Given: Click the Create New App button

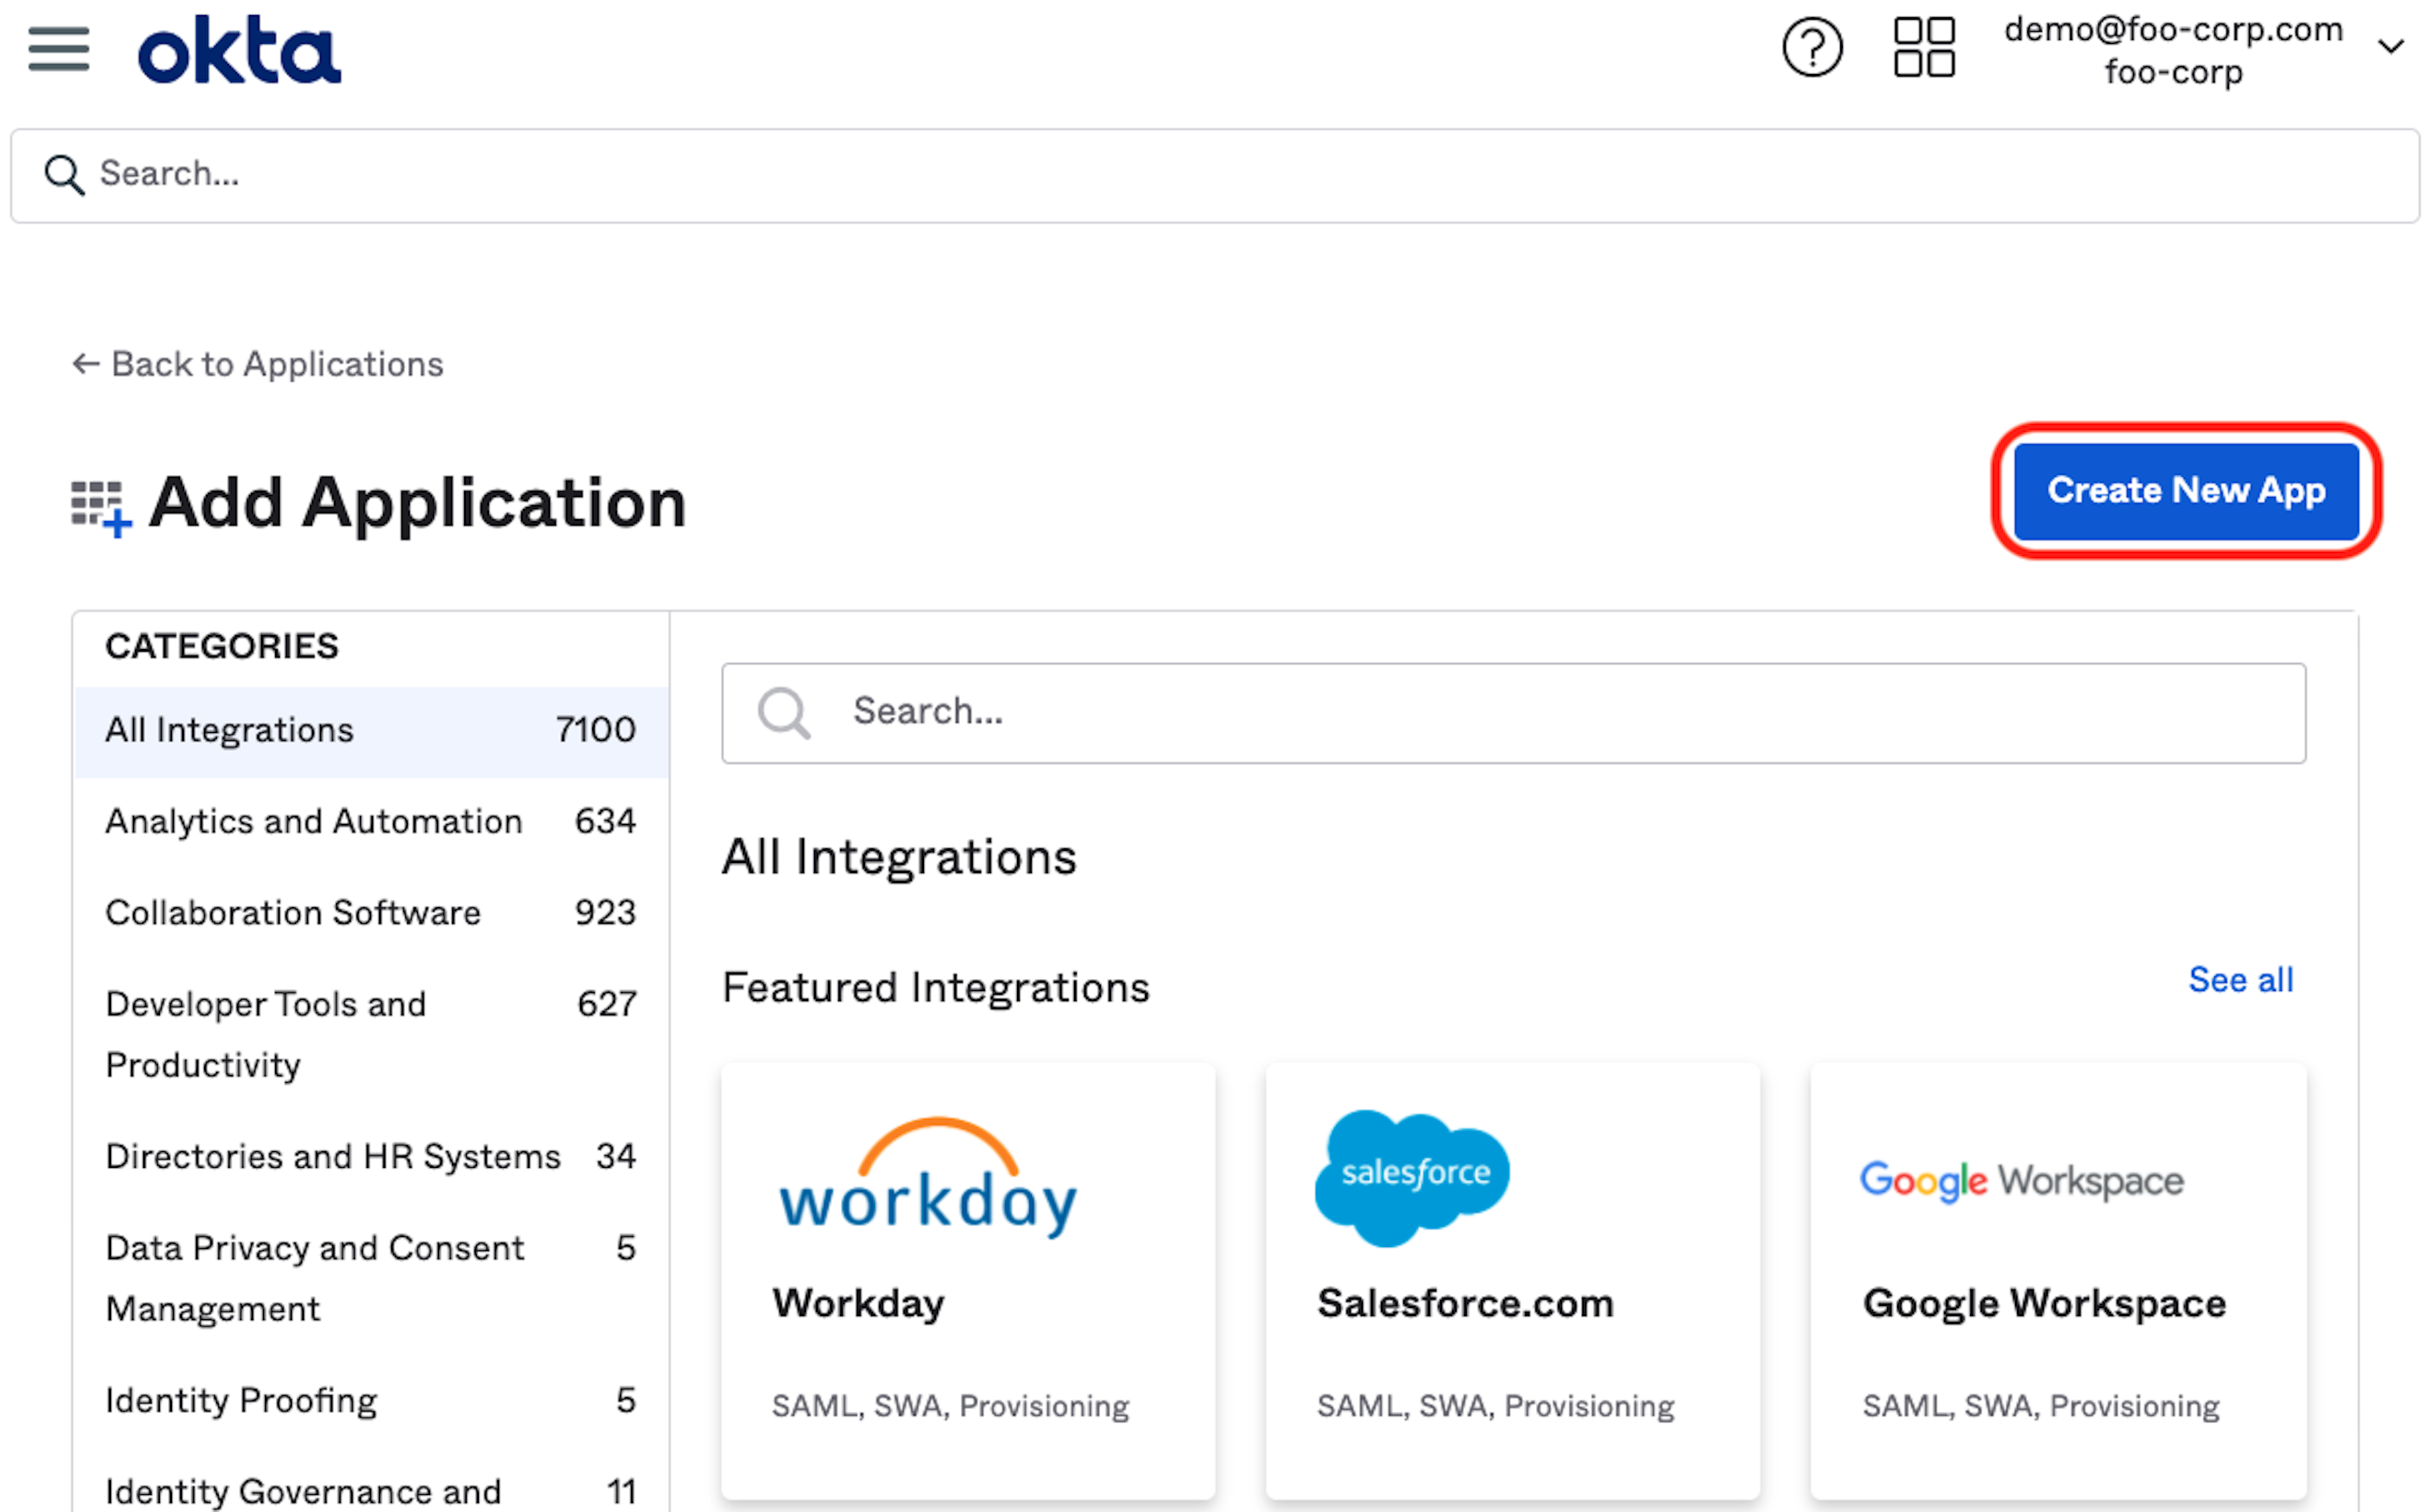Looking at the screenshot, I should coord(2185,491).
